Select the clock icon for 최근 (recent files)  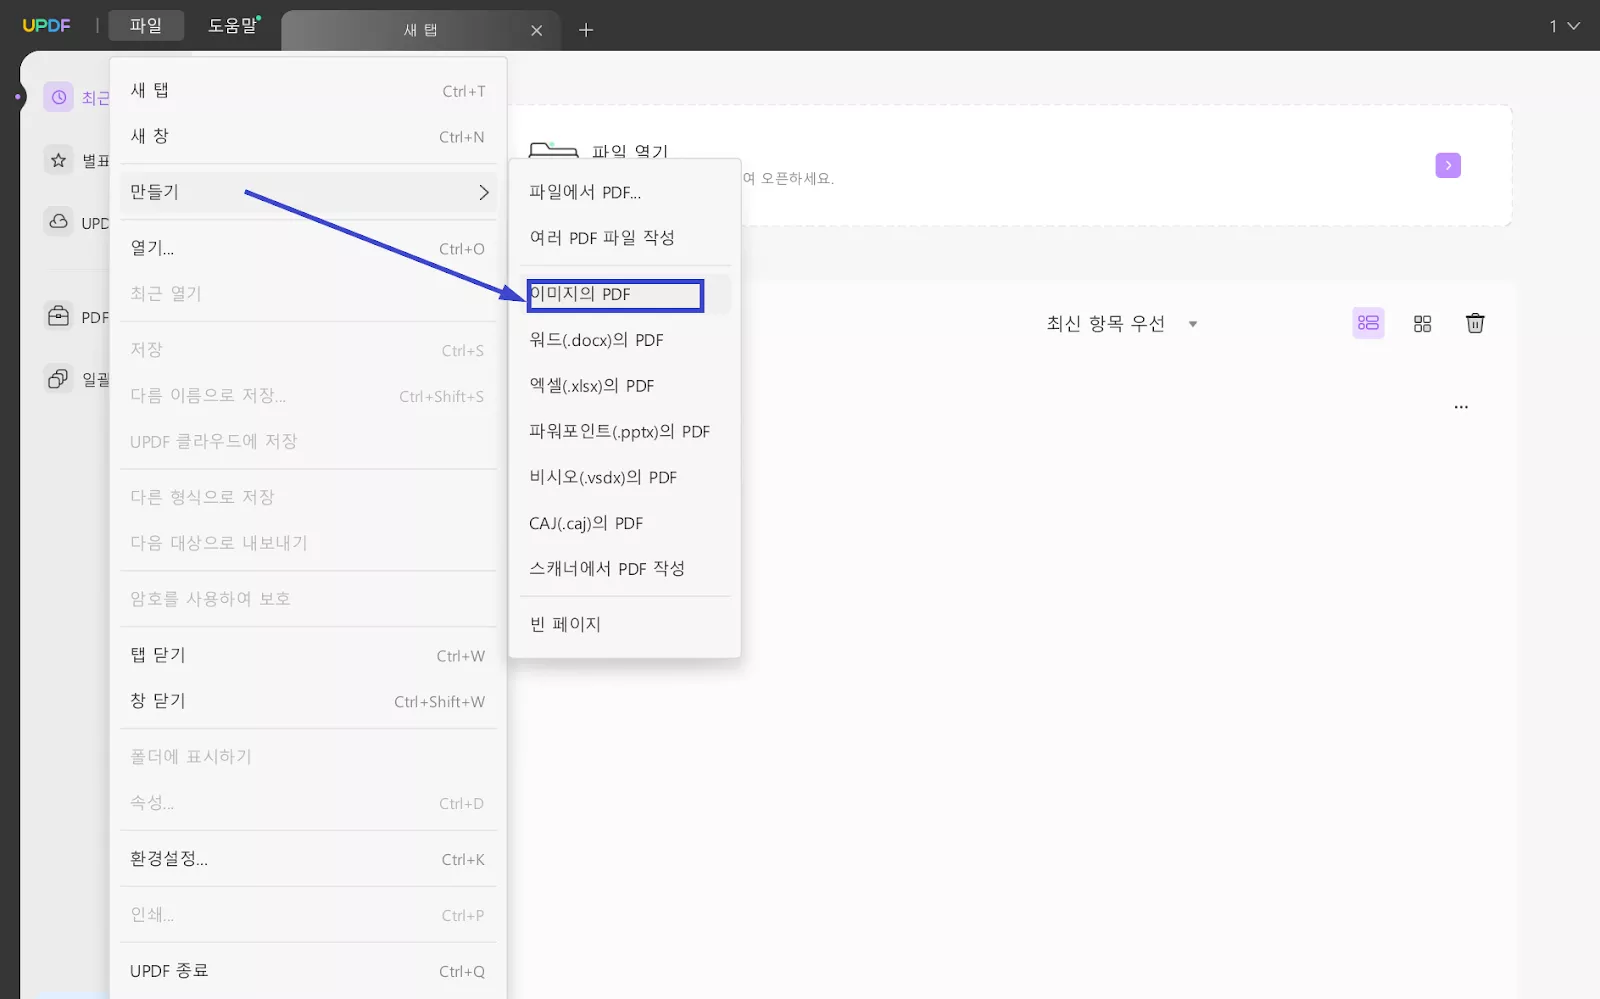[x=57, y=97]
